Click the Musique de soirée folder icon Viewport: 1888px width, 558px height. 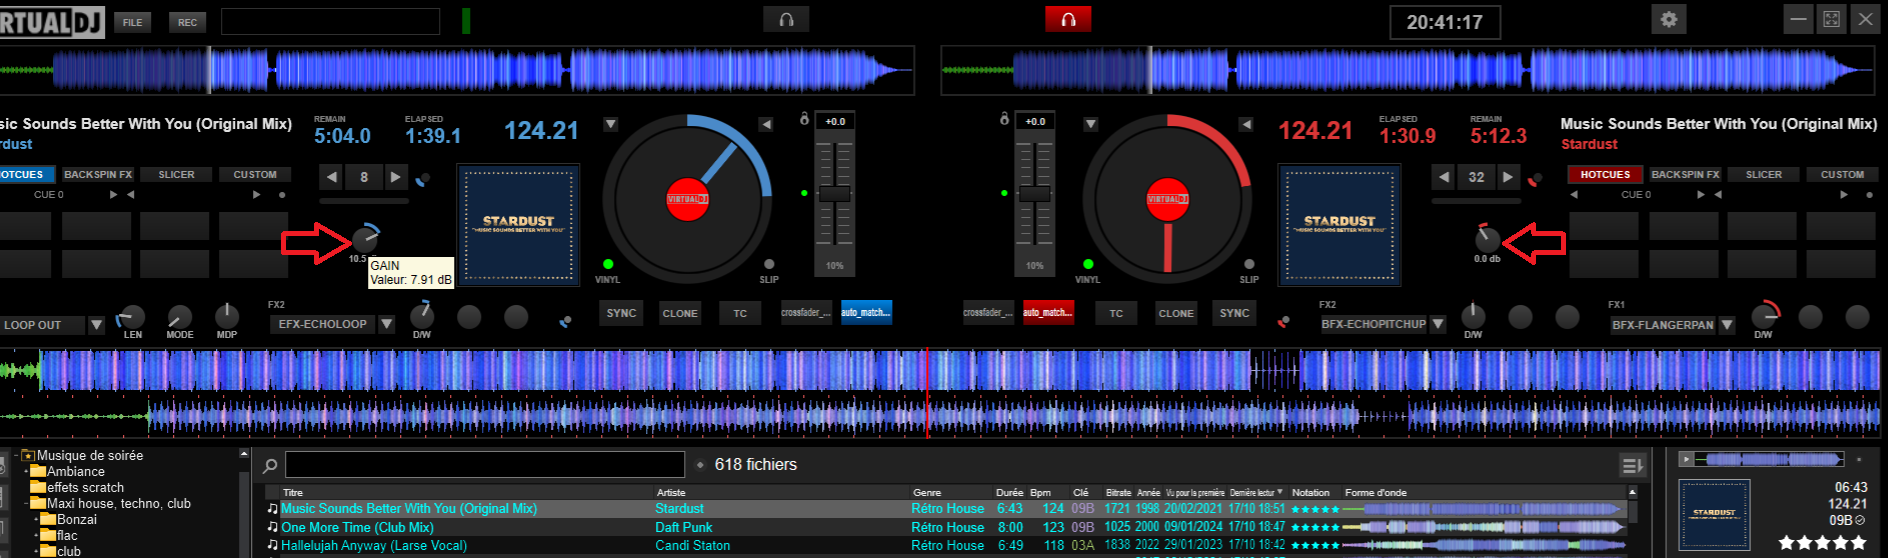[28, 455]
